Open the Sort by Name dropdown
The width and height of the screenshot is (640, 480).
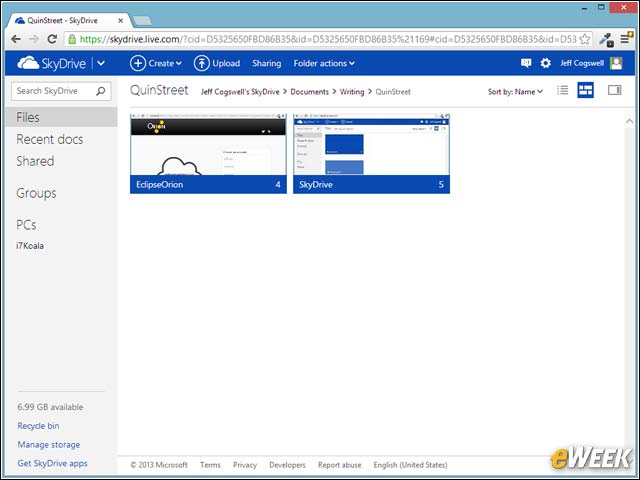515,92
